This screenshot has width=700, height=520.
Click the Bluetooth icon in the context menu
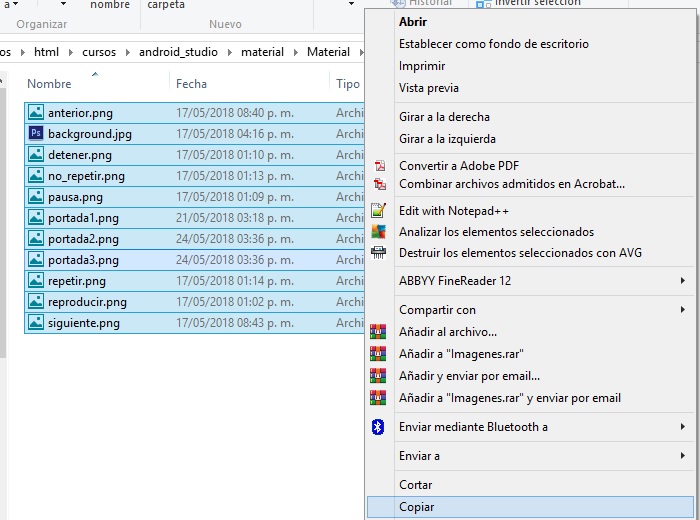[378, 427]
